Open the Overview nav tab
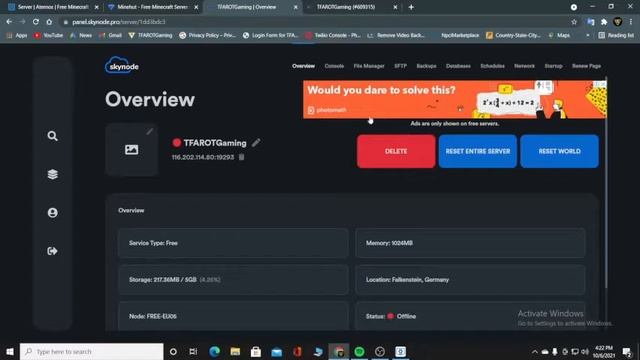This screenshot has height=360, width=640. click(x=303, y=66)
